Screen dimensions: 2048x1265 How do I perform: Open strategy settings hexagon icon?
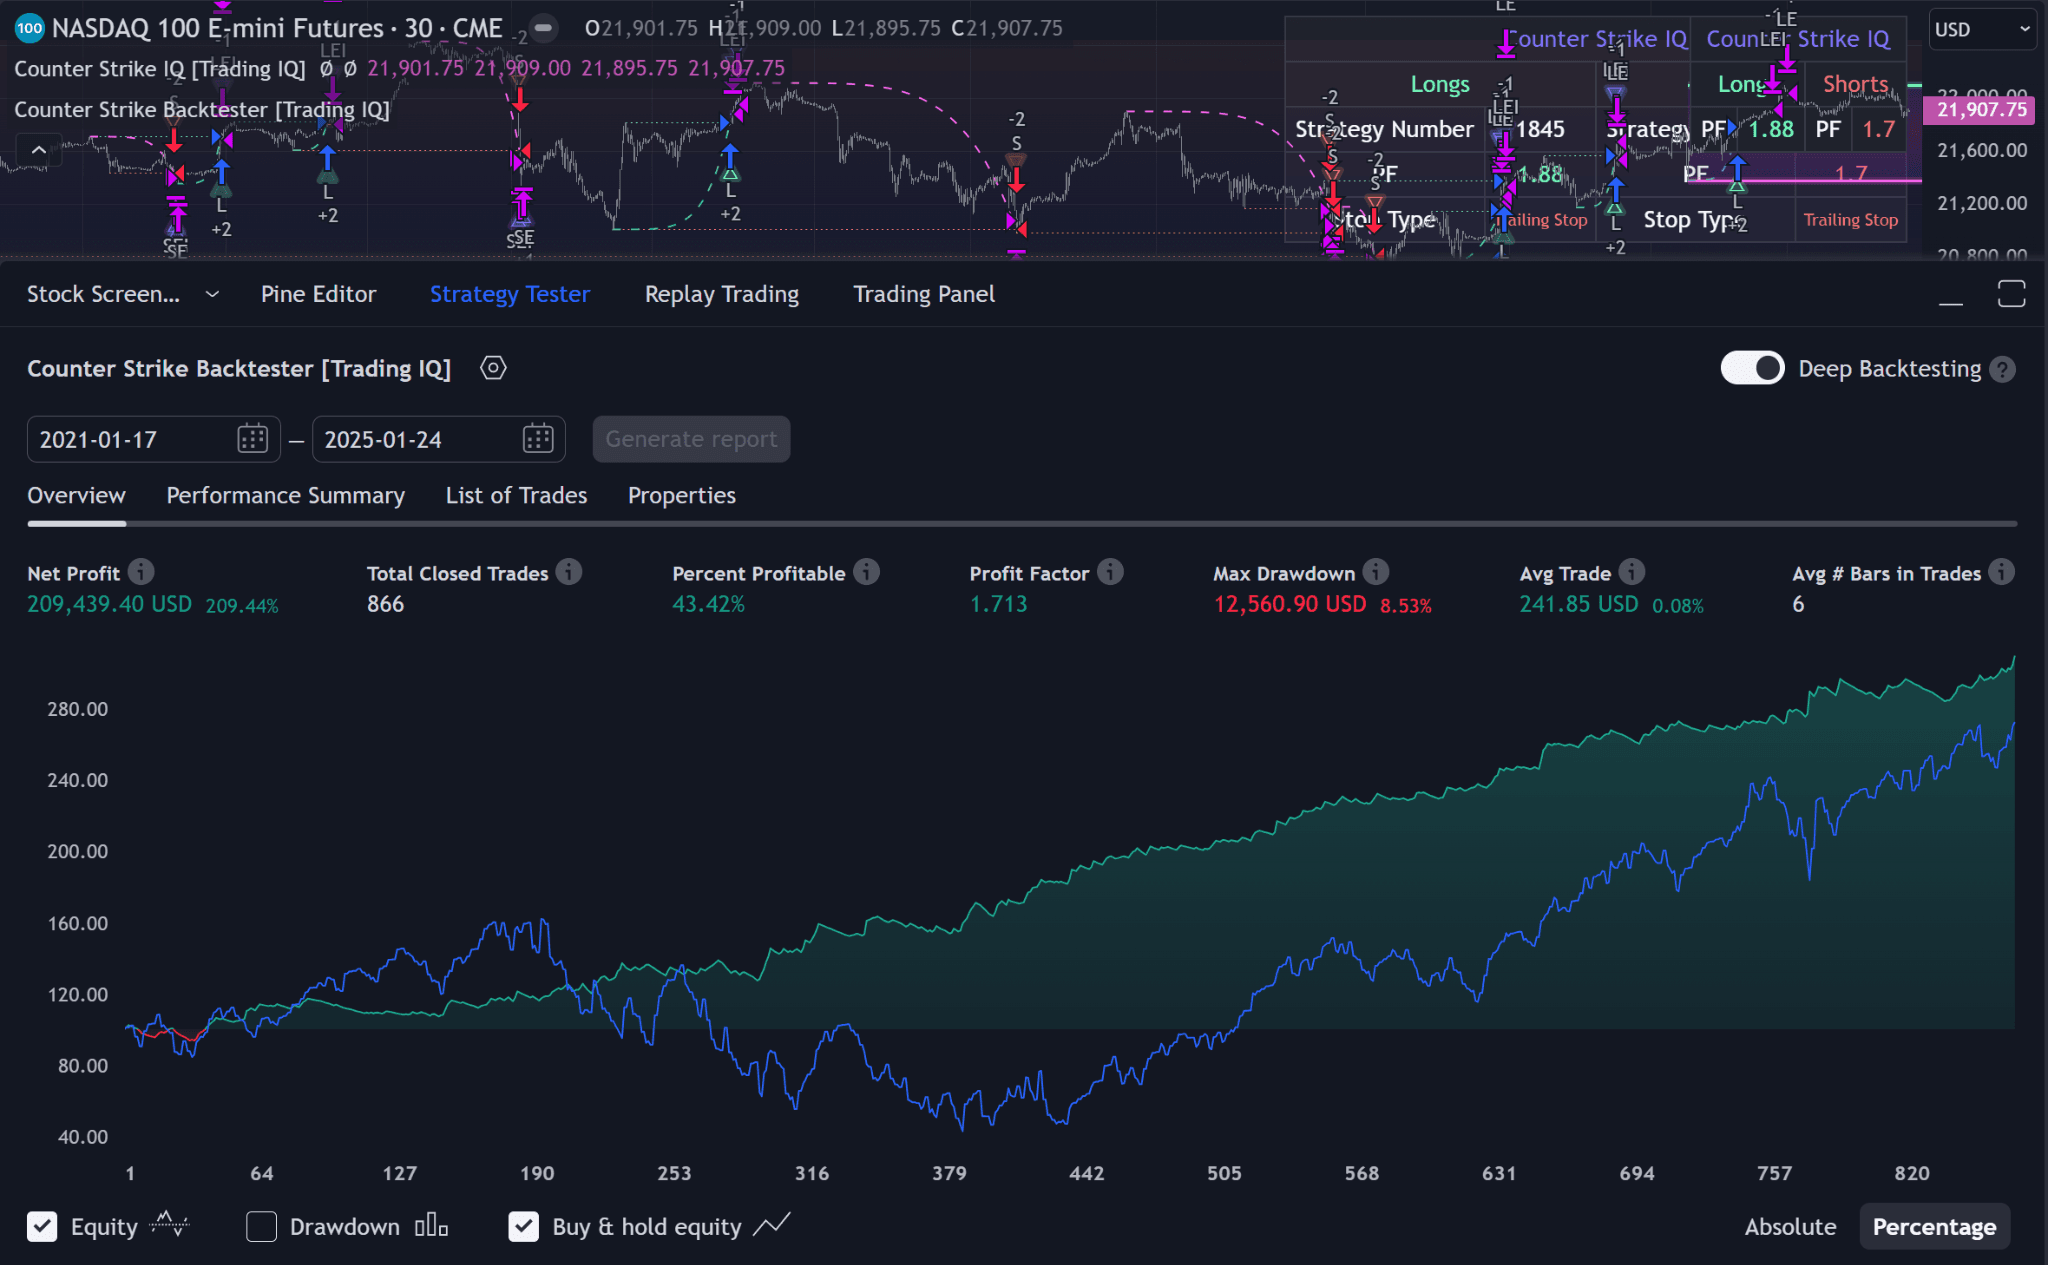pyautogui.click(x=493, y=368)
